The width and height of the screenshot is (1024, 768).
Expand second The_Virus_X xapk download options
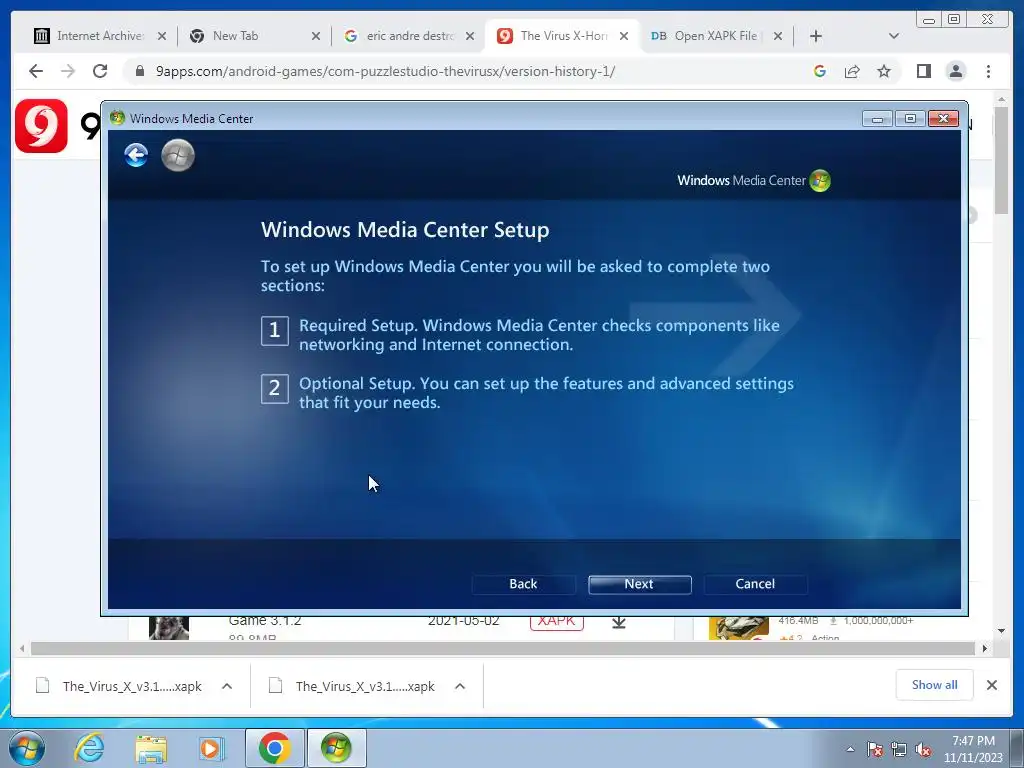coord(460,686)
